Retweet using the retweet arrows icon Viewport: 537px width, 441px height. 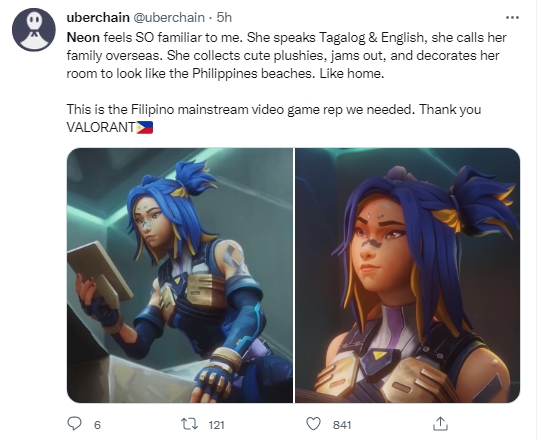[x=189, y=424]
